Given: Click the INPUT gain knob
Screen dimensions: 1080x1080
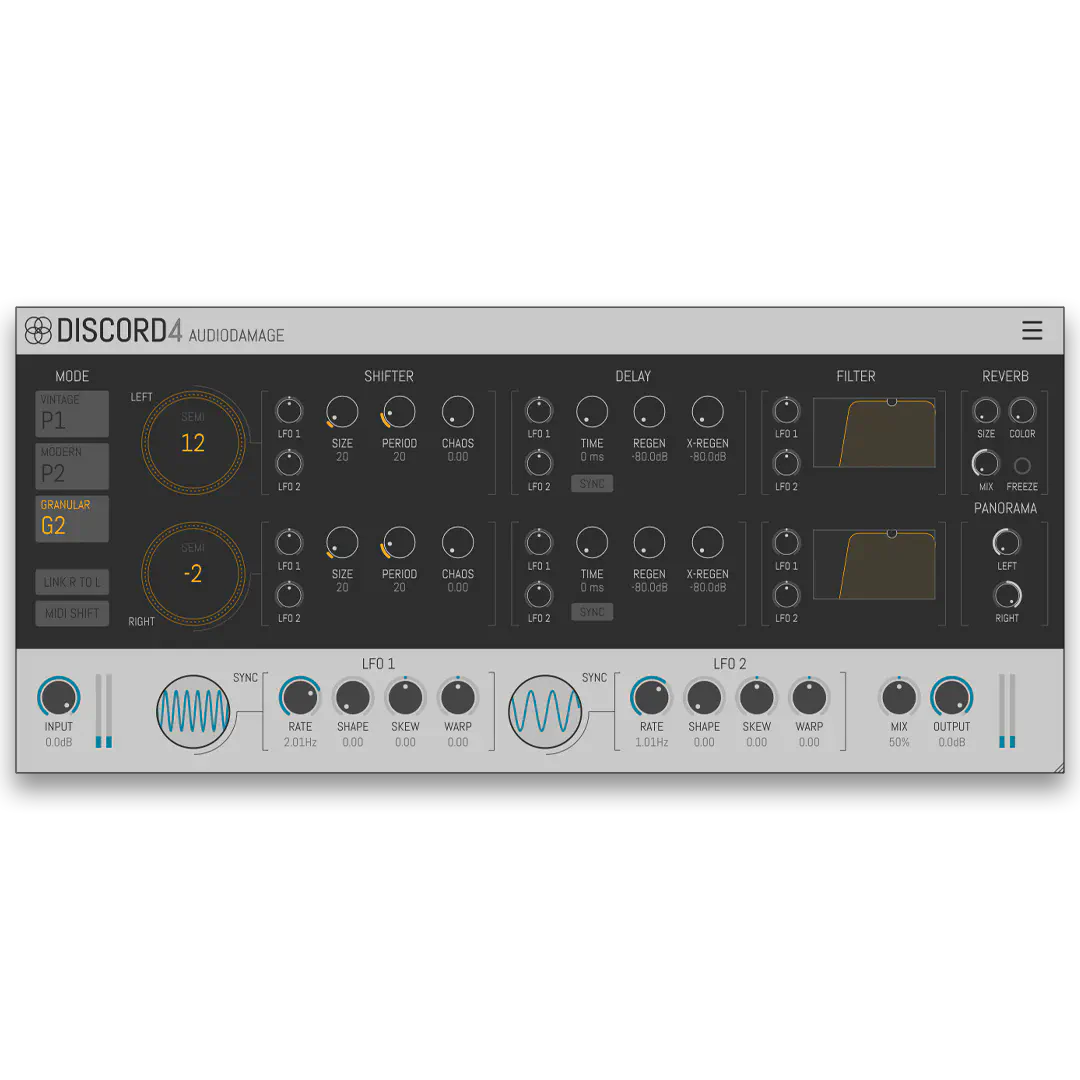Looking at the screenshot, I should click(59, 697).
